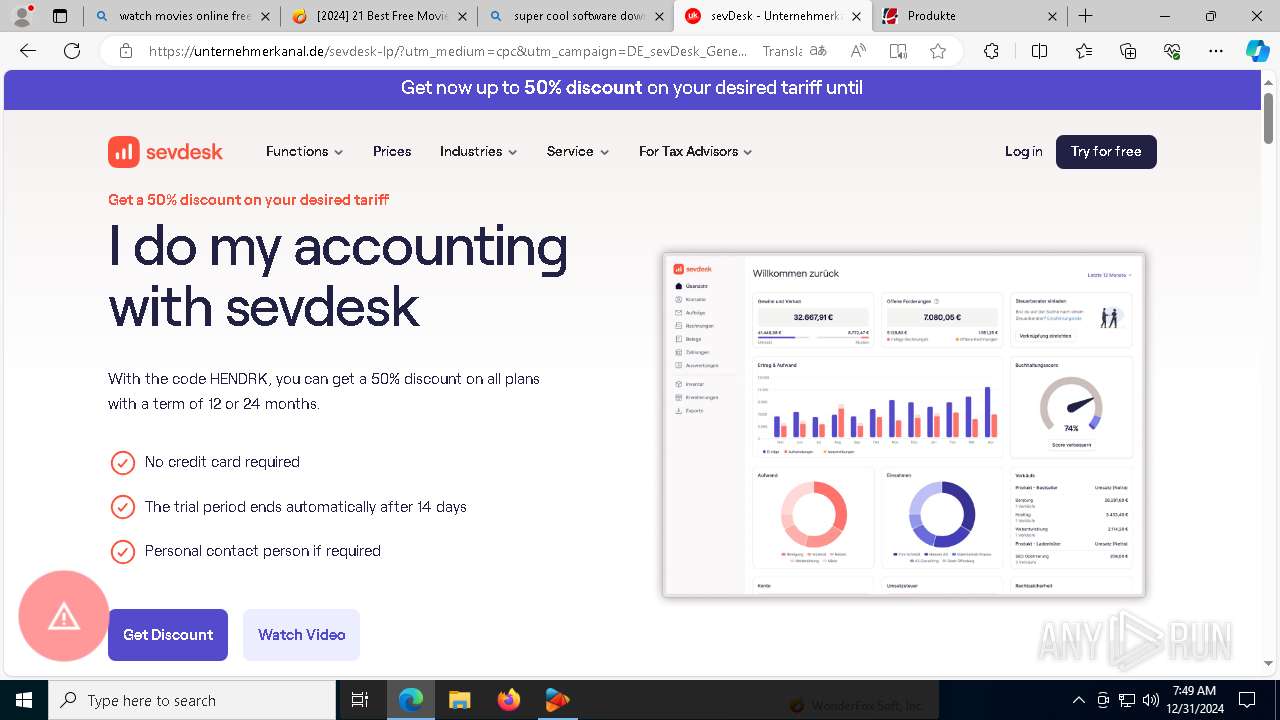
Task: Refresh the page
Action: (x=72, y=51)
